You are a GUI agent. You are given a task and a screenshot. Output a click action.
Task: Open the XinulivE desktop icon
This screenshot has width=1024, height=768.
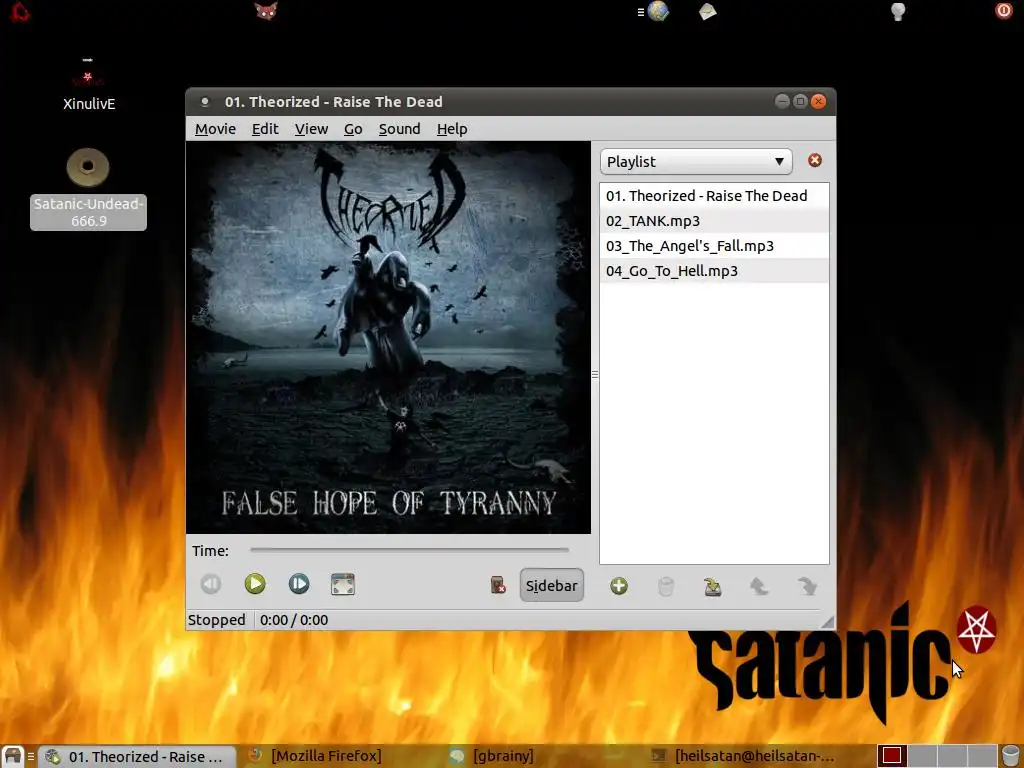pyautogui.click(x=89, y=84)
